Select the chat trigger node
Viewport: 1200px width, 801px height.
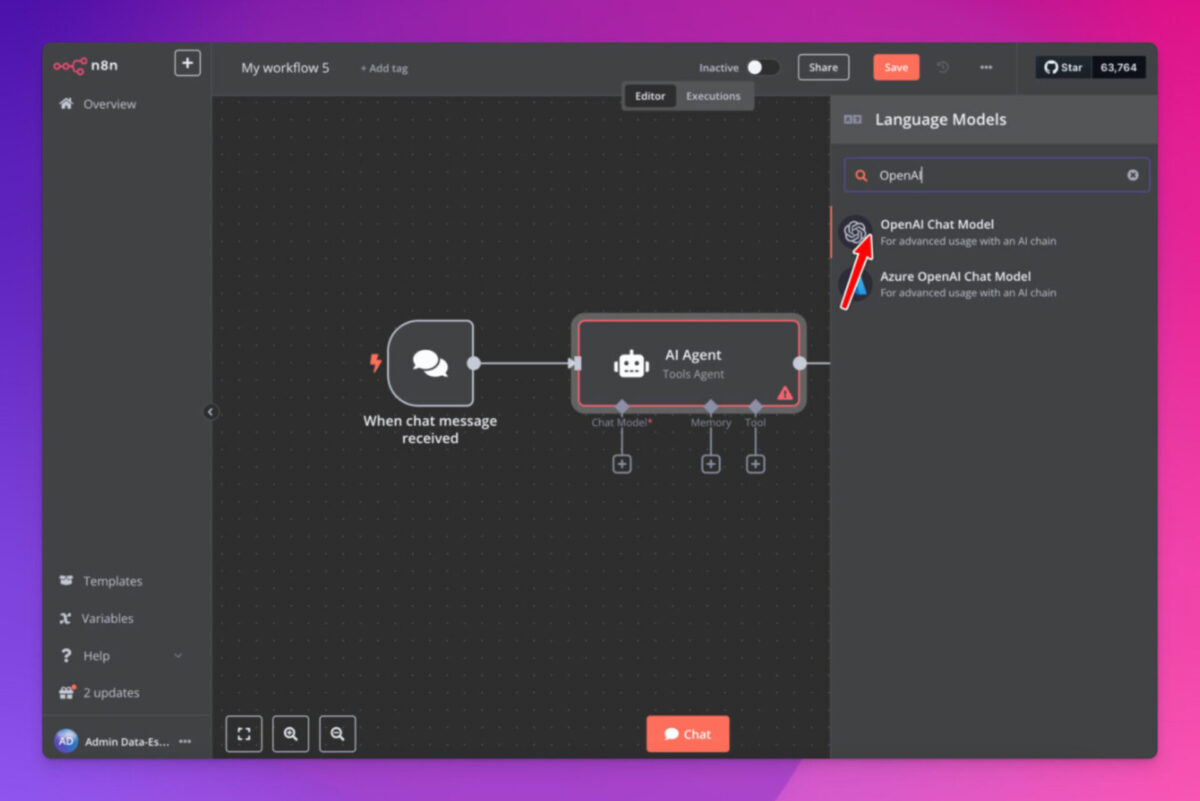[x=430, y=363]
